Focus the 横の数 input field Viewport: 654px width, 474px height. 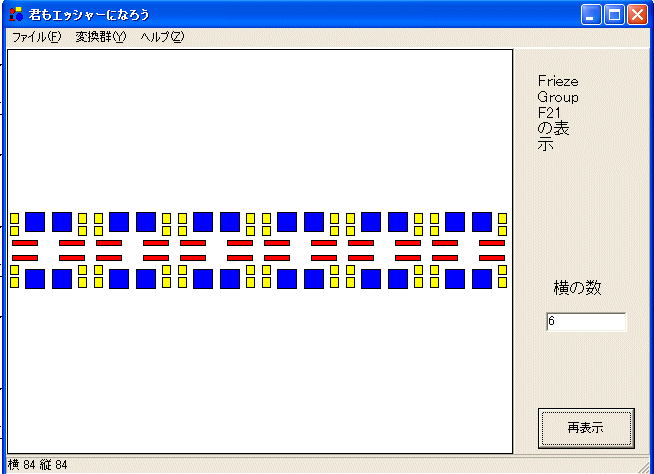586,322
